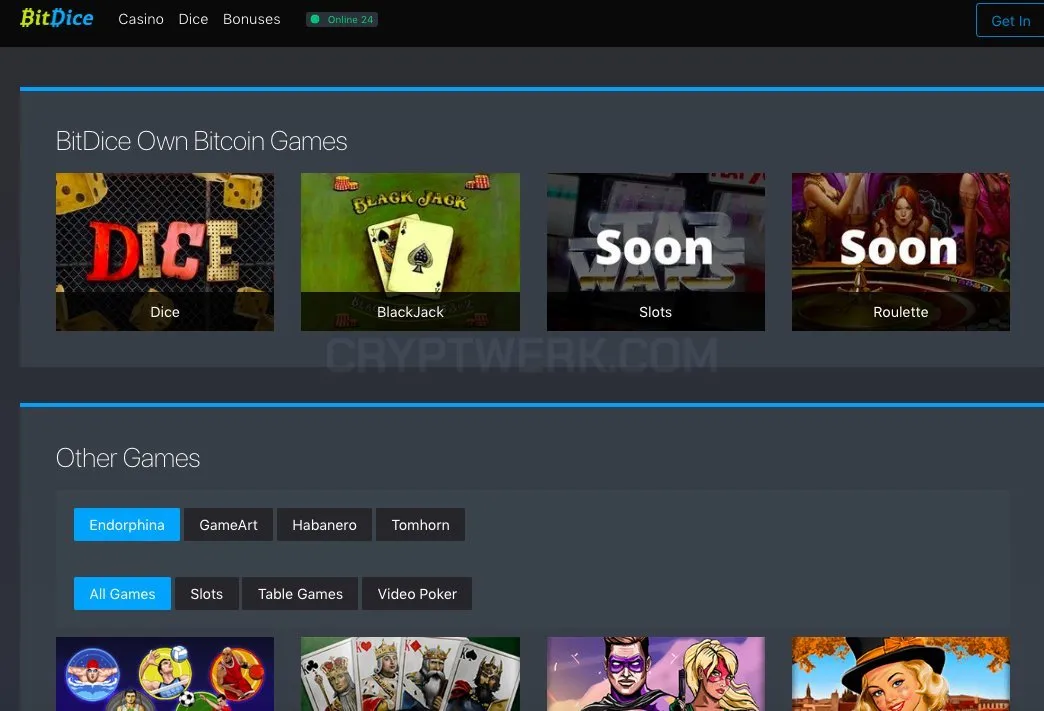Open the BlackJack game tile
The height and width of the screenshot is (711, 1044).
(x=410, y=252)
